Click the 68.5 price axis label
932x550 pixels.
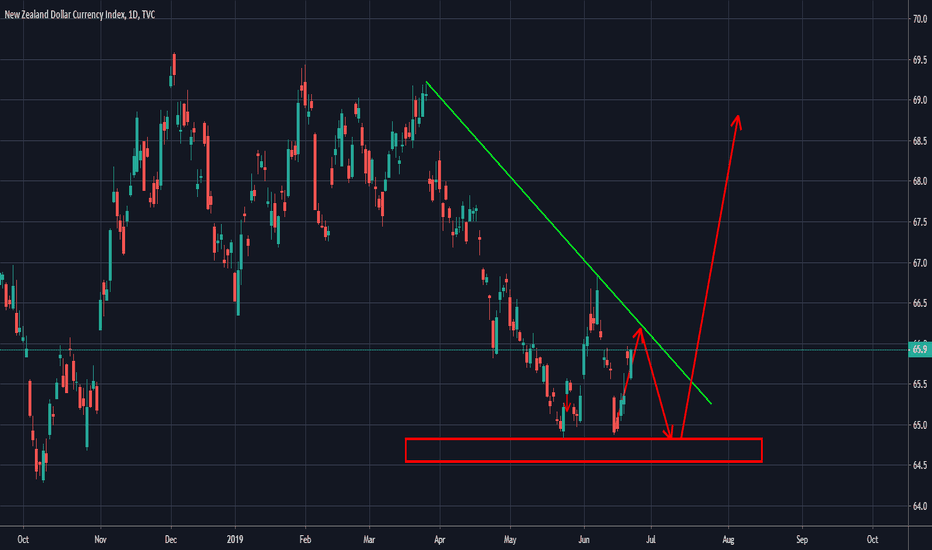[x=920, y=141]
